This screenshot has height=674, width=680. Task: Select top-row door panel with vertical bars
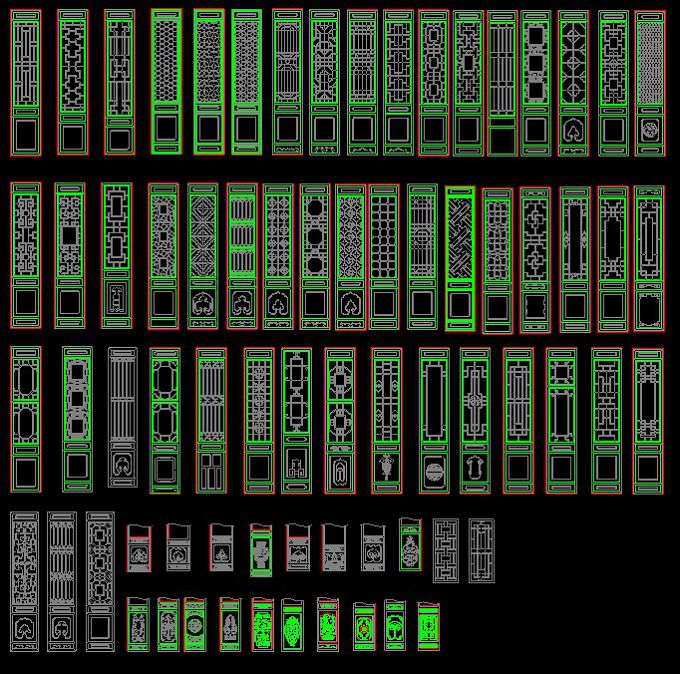pyautogui.click(x=502, y=82)
